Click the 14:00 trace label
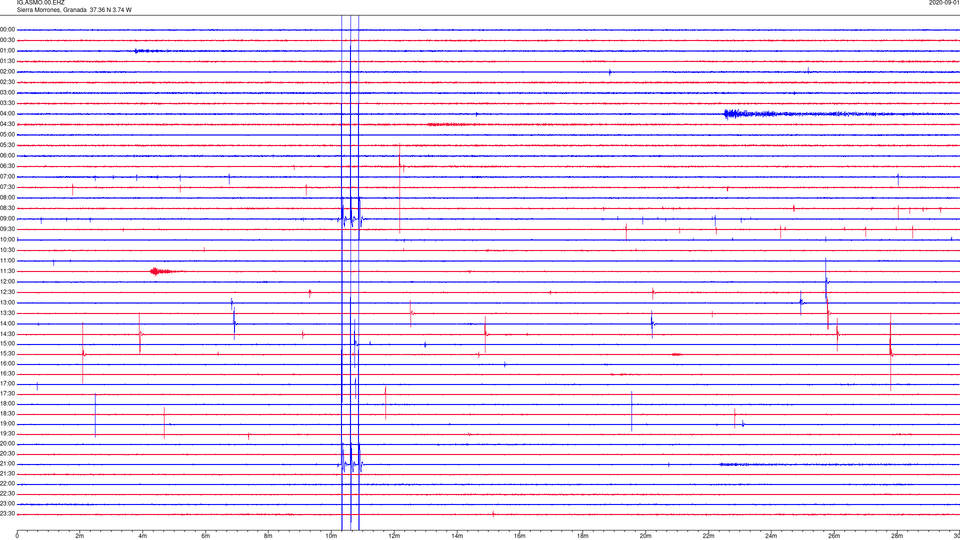Viewport: 960px width, 540px height. (7, 324)
